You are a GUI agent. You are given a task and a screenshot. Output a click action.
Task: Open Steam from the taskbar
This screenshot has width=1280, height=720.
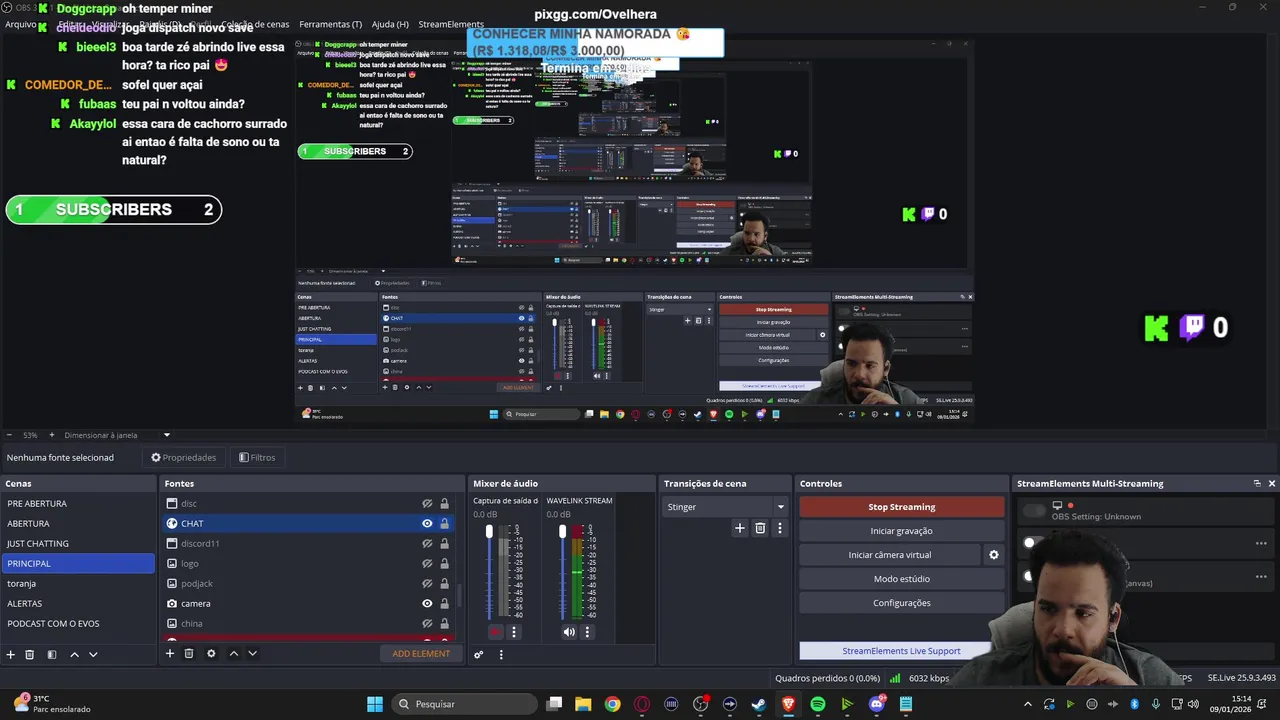(x=759, y=704)
